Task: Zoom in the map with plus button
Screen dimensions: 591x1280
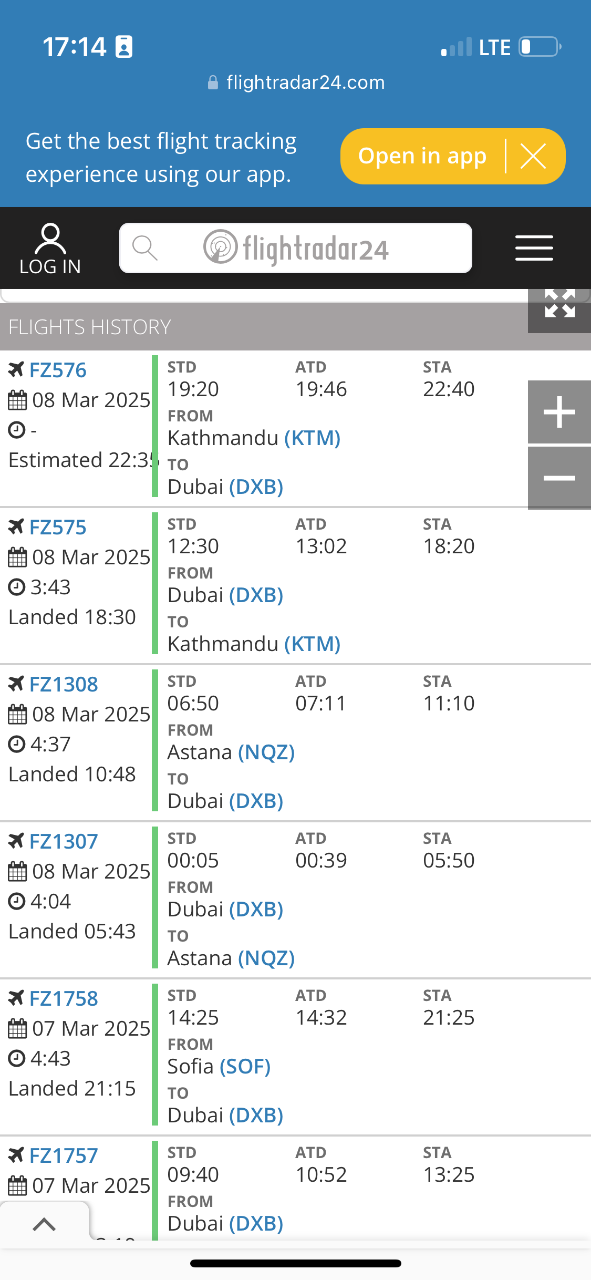Action: (559, 412)
